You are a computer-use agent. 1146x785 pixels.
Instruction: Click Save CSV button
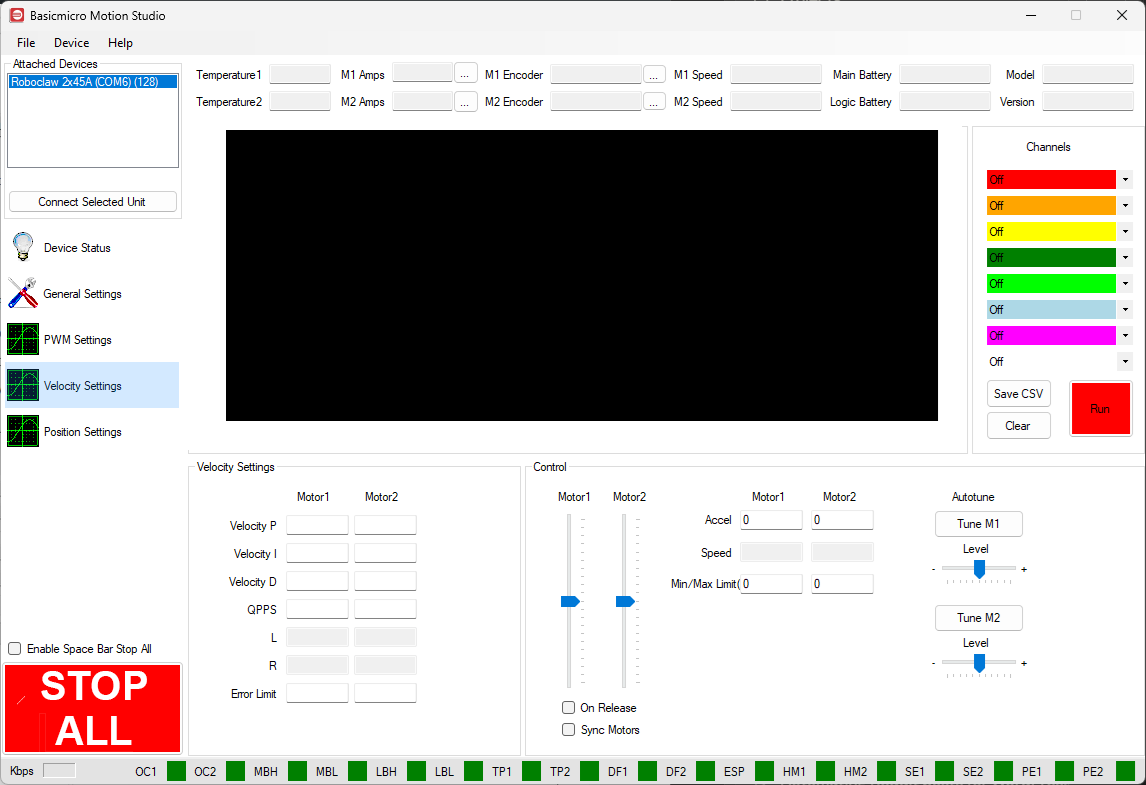tap(1018, 393)
